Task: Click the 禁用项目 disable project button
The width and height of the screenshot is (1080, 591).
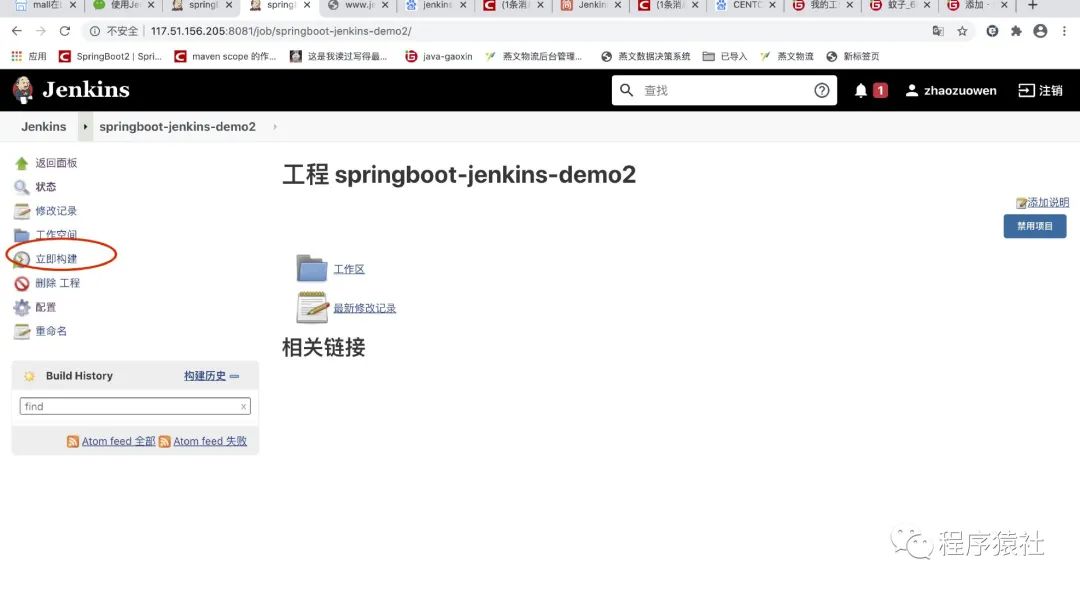Action: 1035,226
